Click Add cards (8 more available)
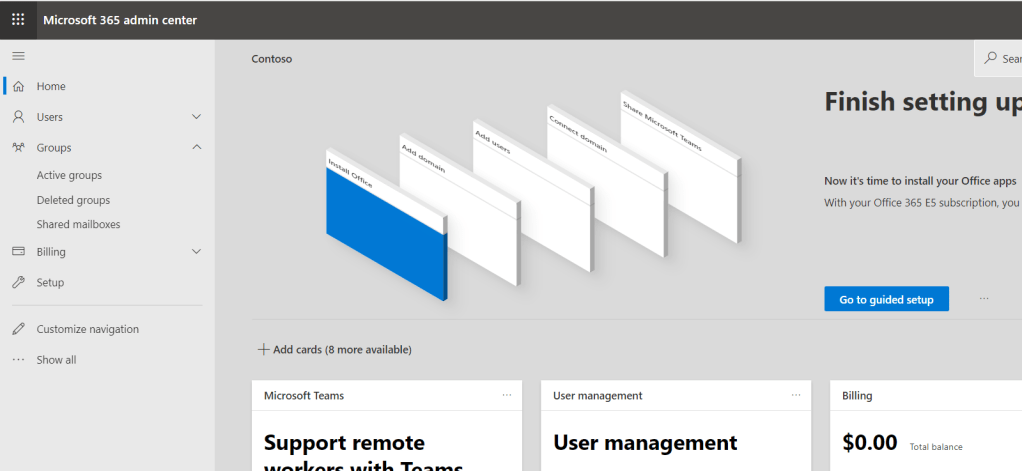 pos(334,350)
